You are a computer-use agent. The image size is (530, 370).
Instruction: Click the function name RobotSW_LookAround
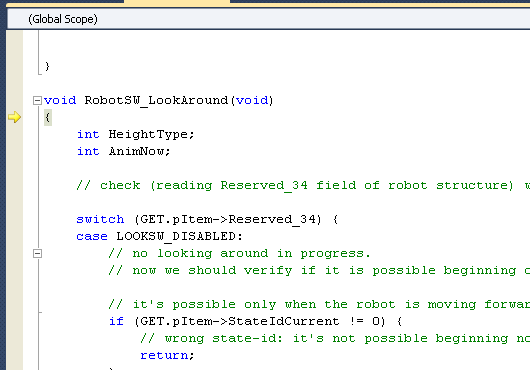click(156, 100)
